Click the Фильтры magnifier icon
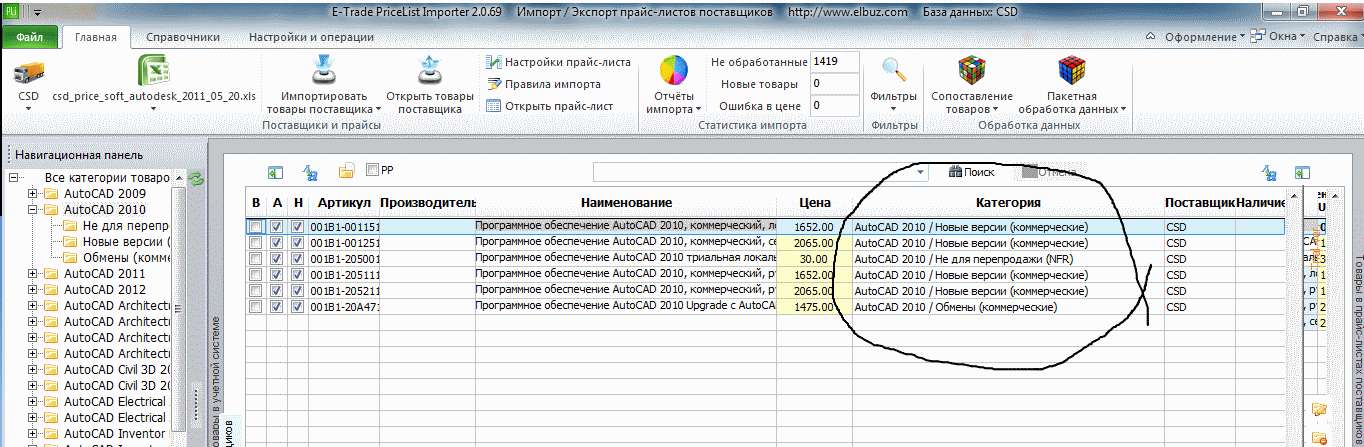The height and width of the screenshot is (447, 1364). [894, 70]
